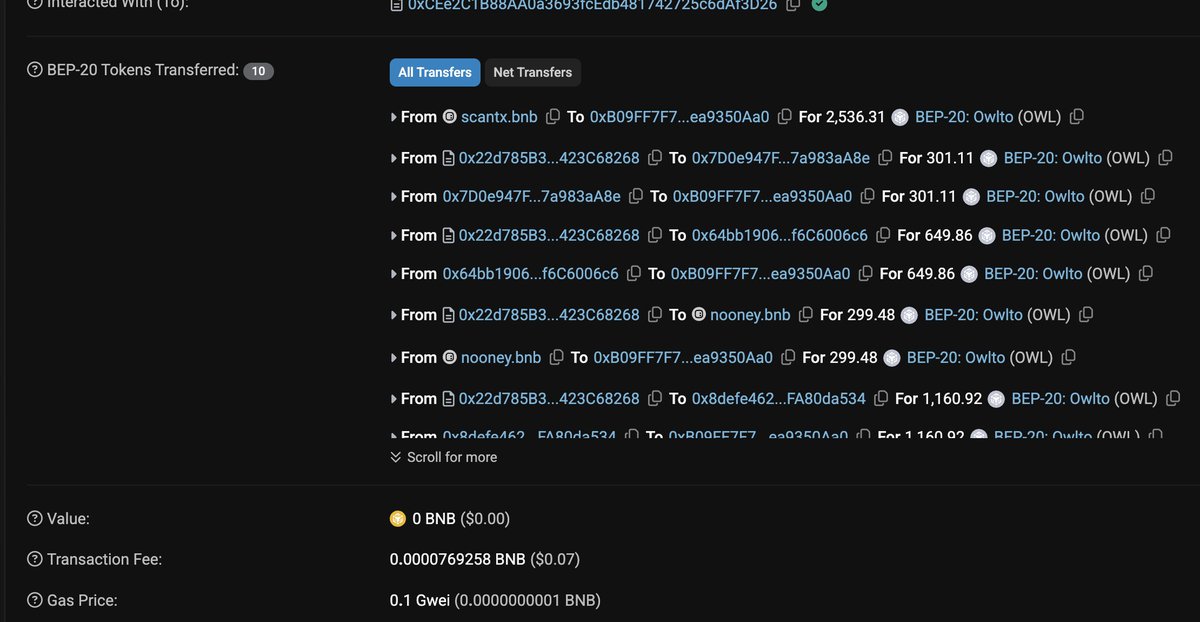Copy recipient address 0x8defe462...FA80da534
Viewport: 1200px width, 622px height.
881,399
